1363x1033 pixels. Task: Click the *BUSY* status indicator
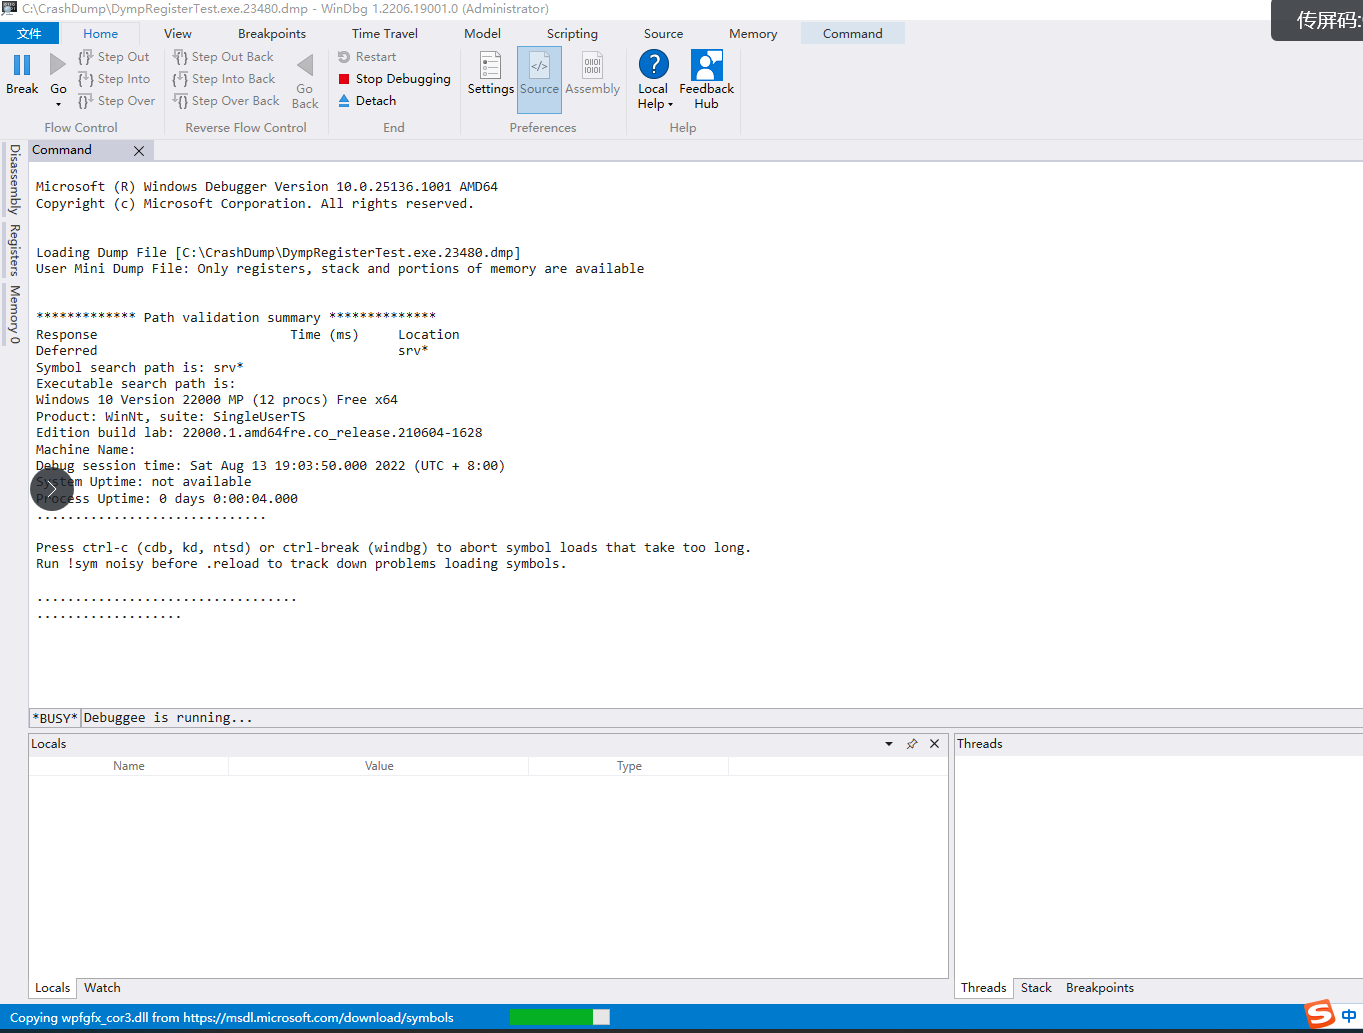pos(55,718)
